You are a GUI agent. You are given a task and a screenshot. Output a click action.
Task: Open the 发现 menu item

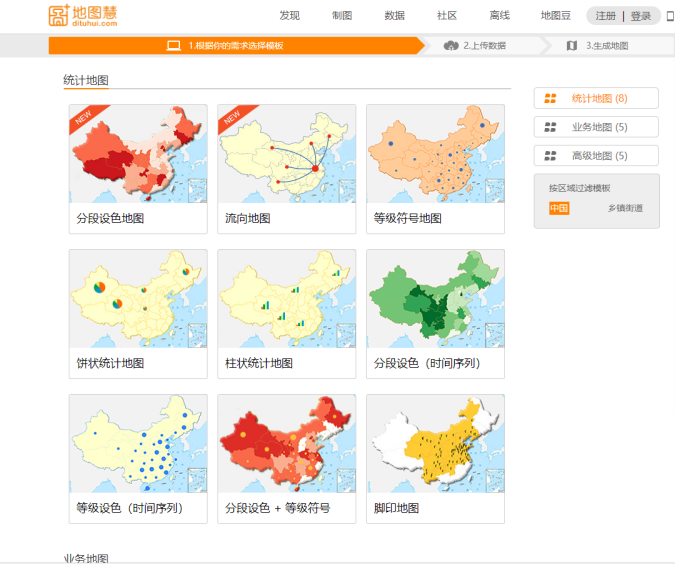click(x=289, y=16)
